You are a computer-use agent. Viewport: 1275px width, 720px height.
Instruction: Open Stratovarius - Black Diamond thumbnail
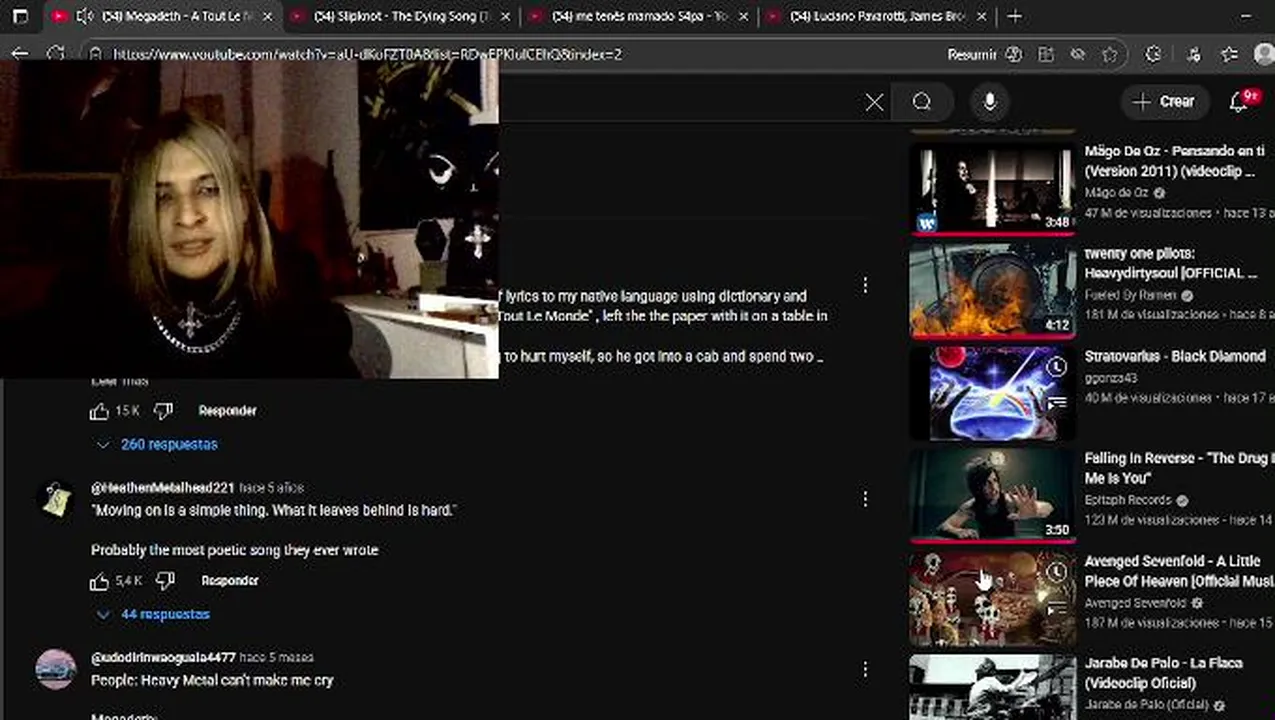point(993,393)
